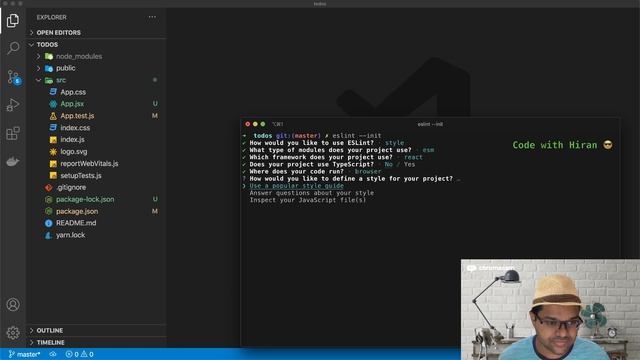Collapse the src folder
The width and height of the screenshot is (640, 360).
39,80
